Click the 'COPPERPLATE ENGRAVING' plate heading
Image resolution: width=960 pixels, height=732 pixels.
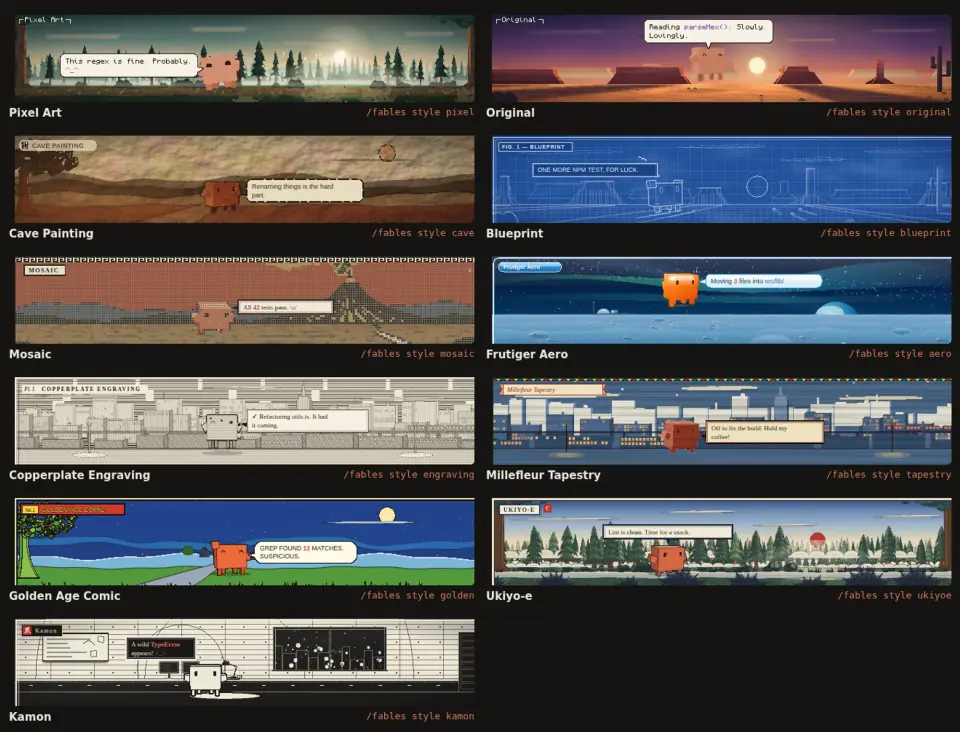pyautogui.click(x=82, y=389)
